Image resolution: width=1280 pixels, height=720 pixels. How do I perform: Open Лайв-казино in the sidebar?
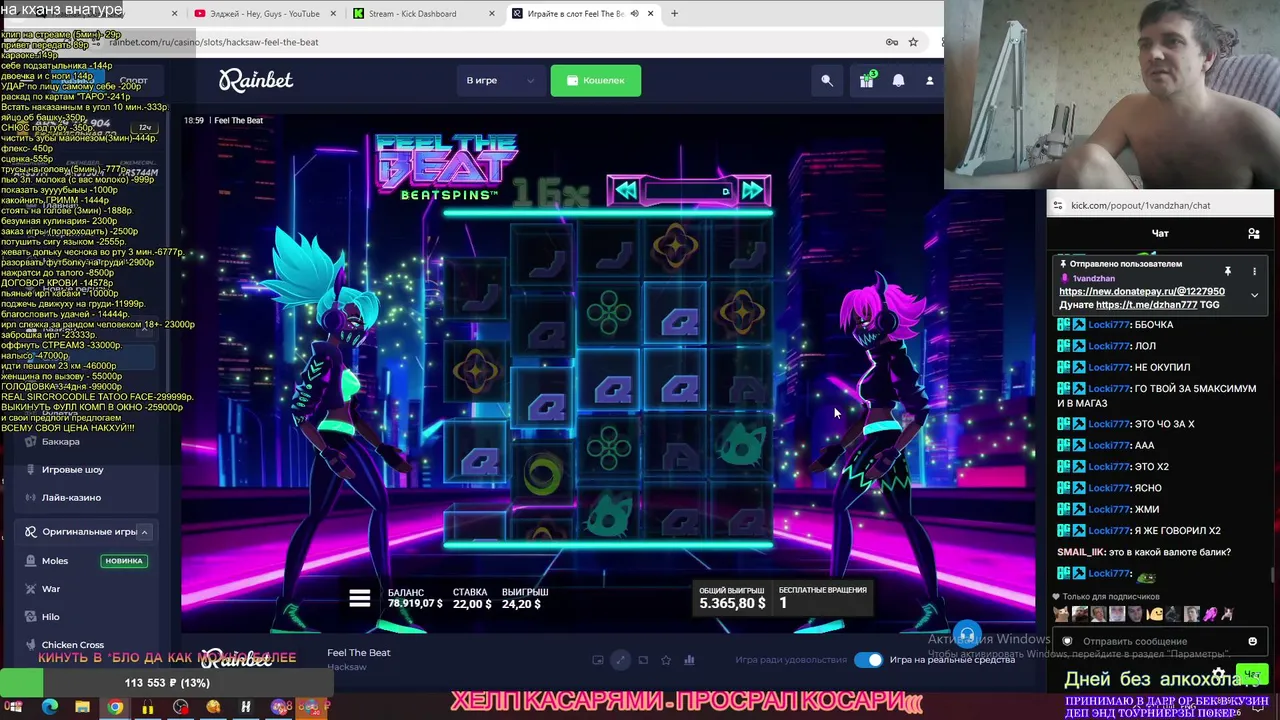point(71,497)
